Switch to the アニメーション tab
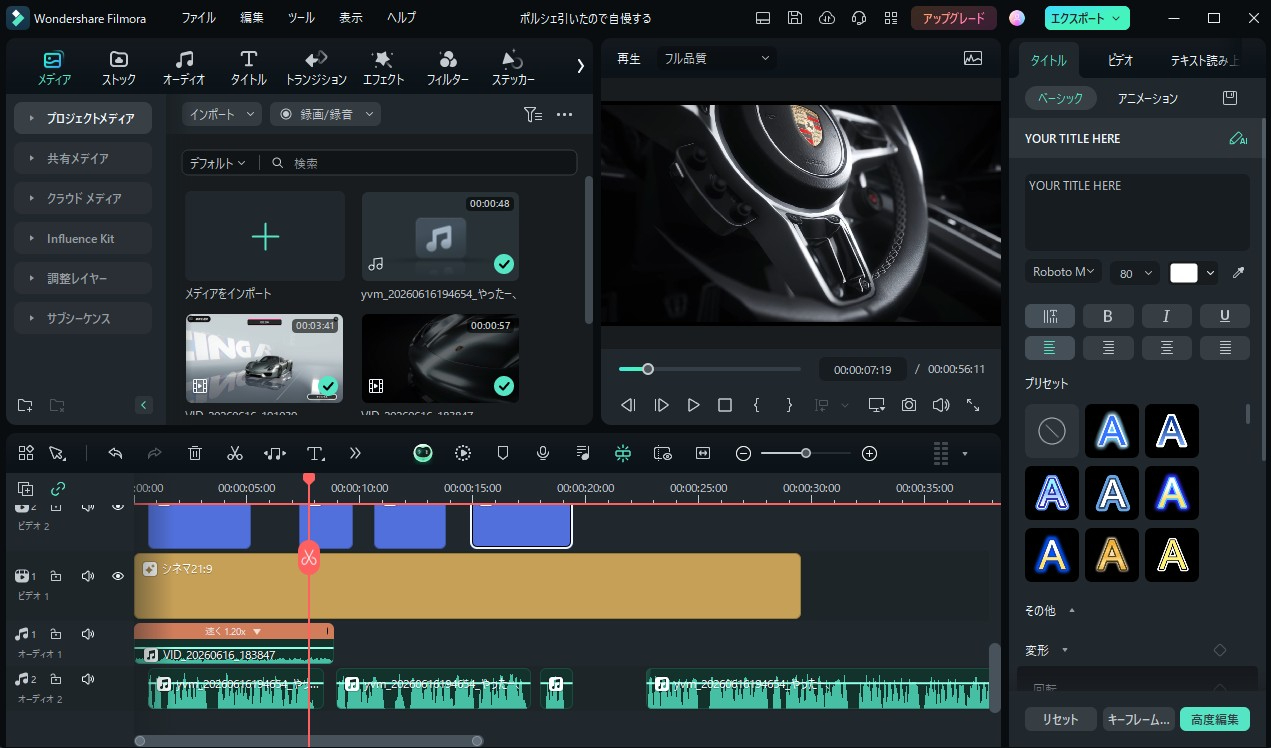 point(1148,98)
